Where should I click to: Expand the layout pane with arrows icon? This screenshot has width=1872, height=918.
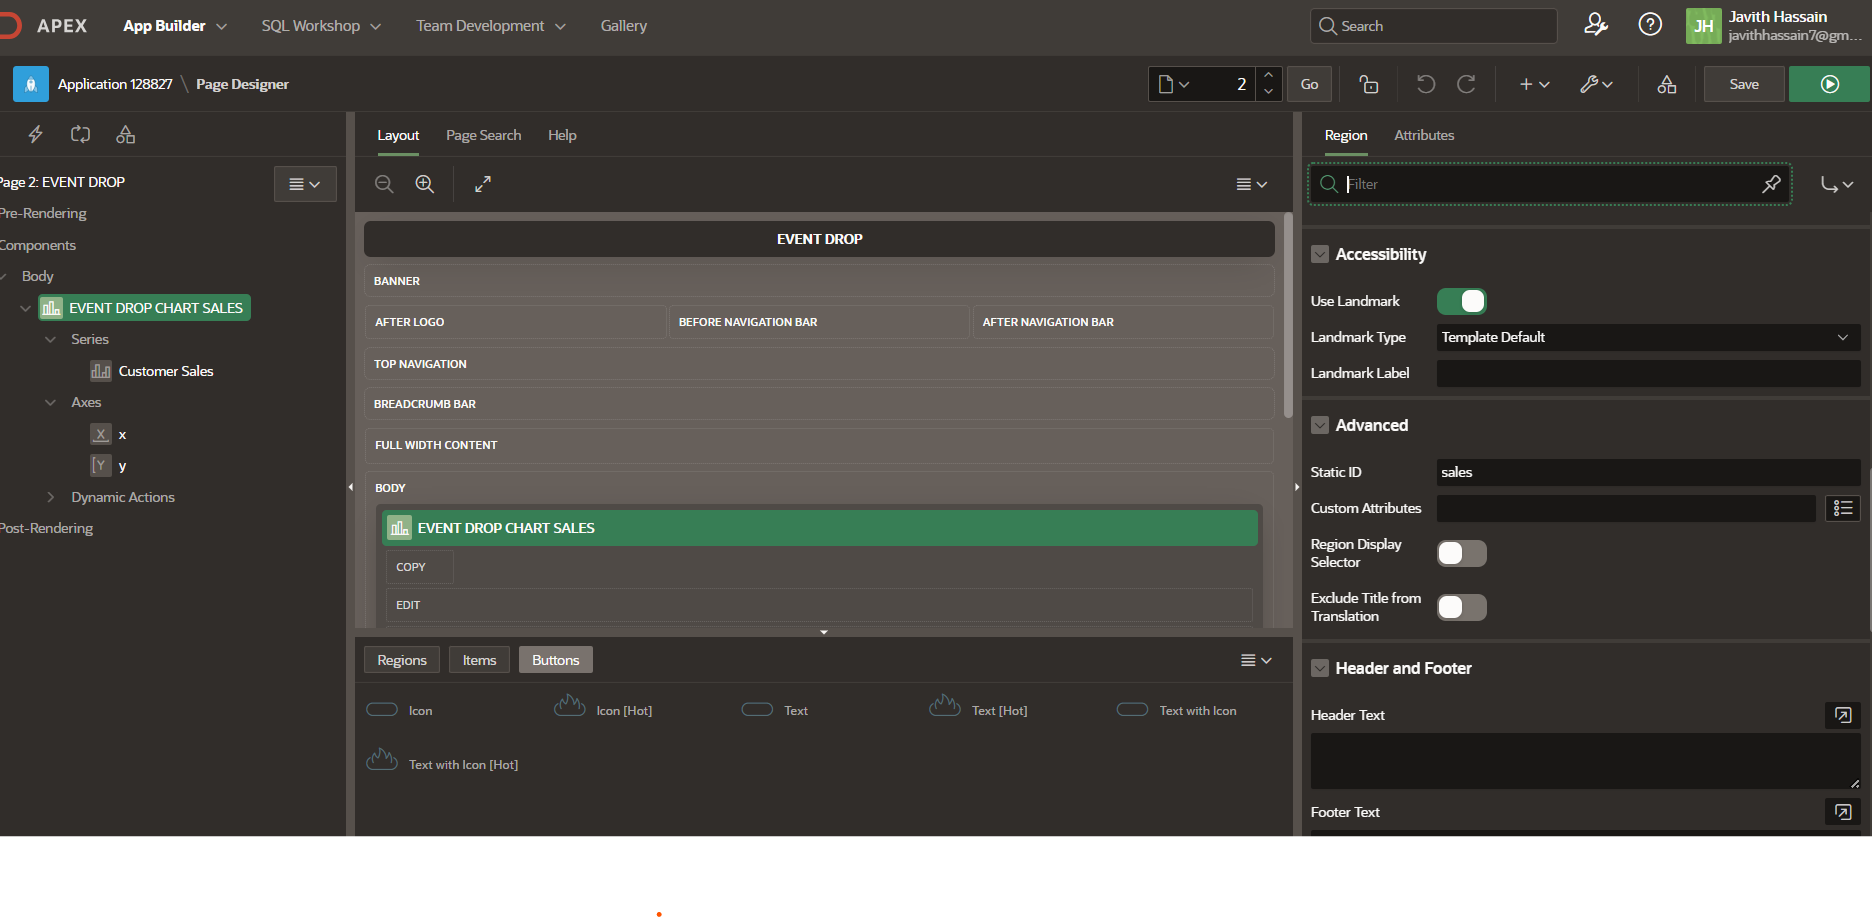[483, 184]
